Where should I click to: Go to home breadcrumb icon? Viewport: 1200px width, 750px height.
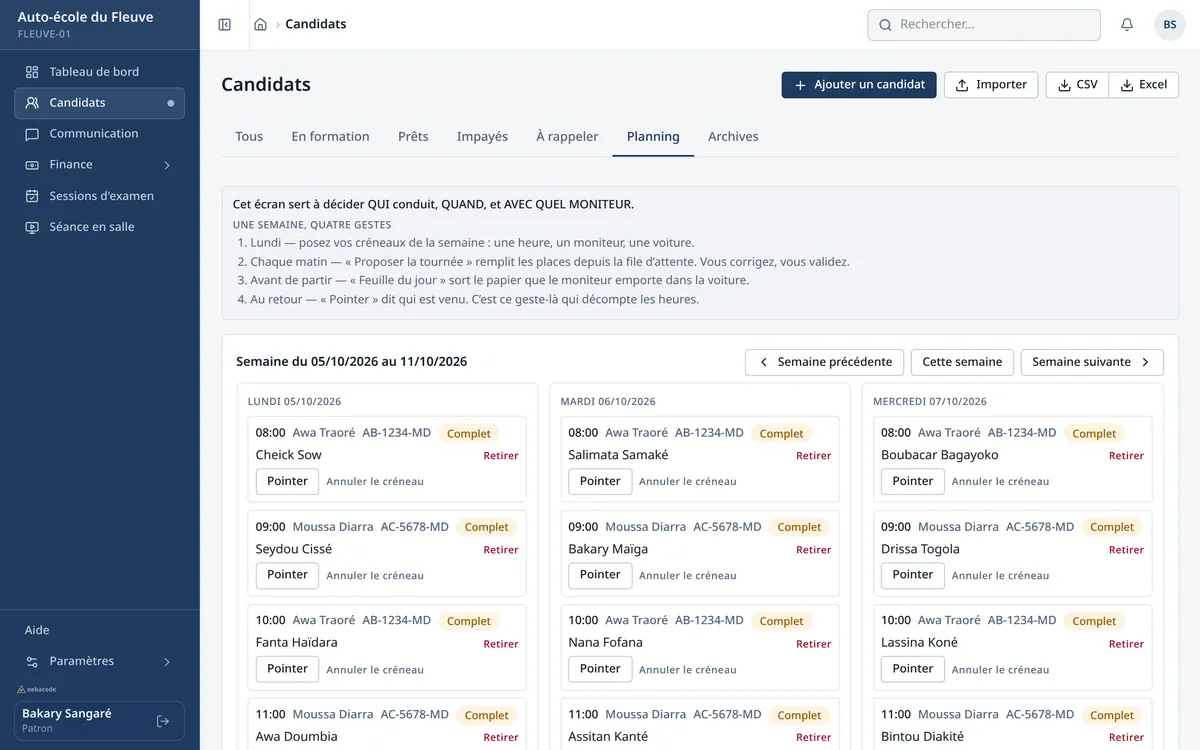click(x=260, y=25)
